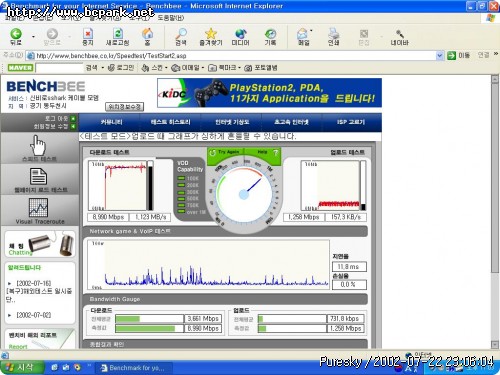Screen dimensions: 500x375
Task: Click the vertical page scrollbar thumb
Action: tap(495, 178)
